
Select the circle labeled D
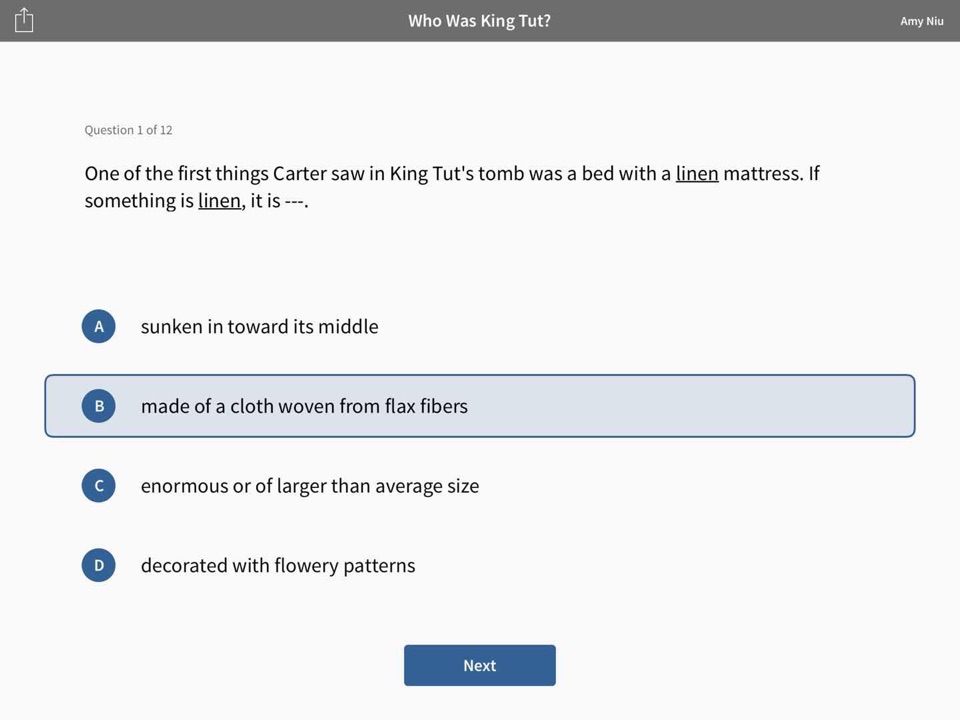tap(99, 565)
